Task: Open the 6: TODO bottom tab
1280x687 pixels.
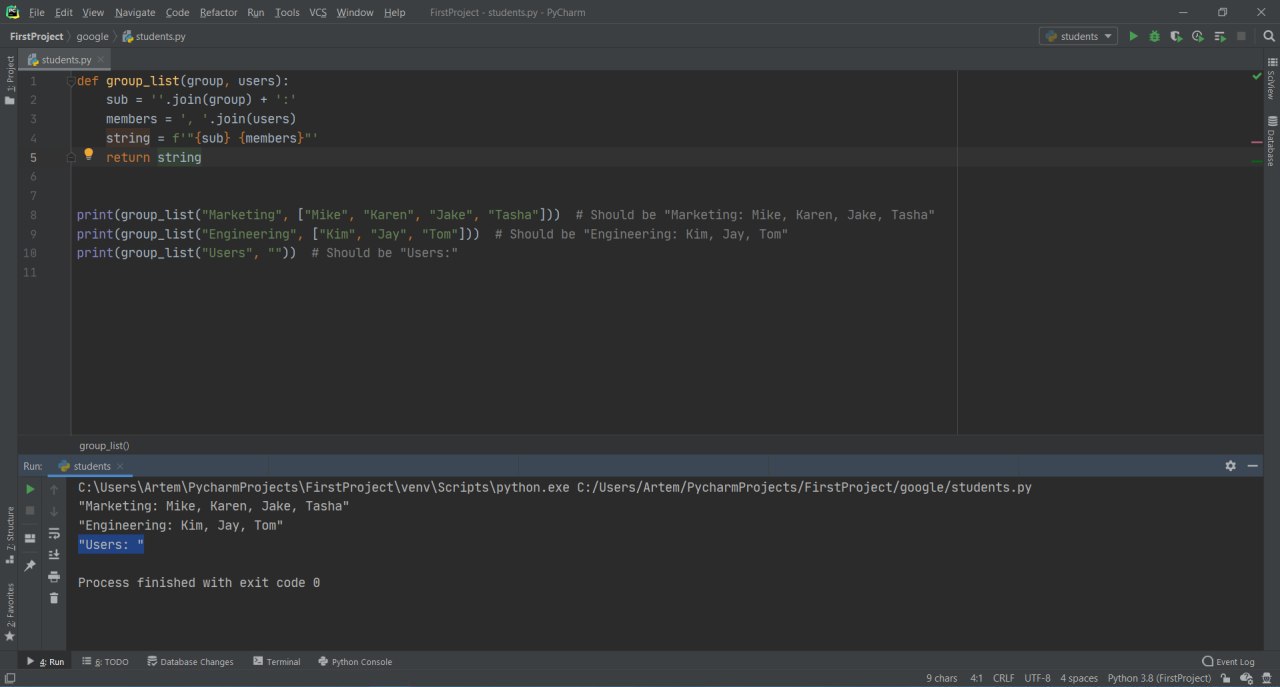Action: (x=106, y=662)
